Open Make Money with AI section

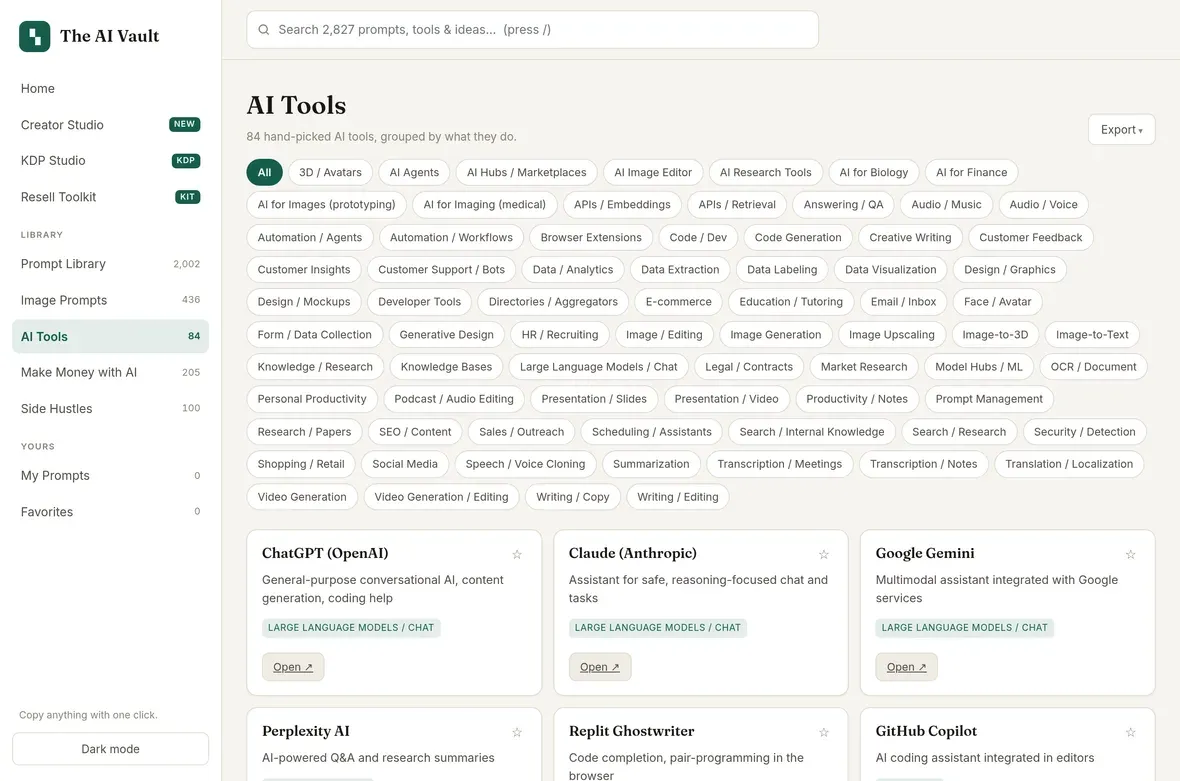(x=111, y=372)
